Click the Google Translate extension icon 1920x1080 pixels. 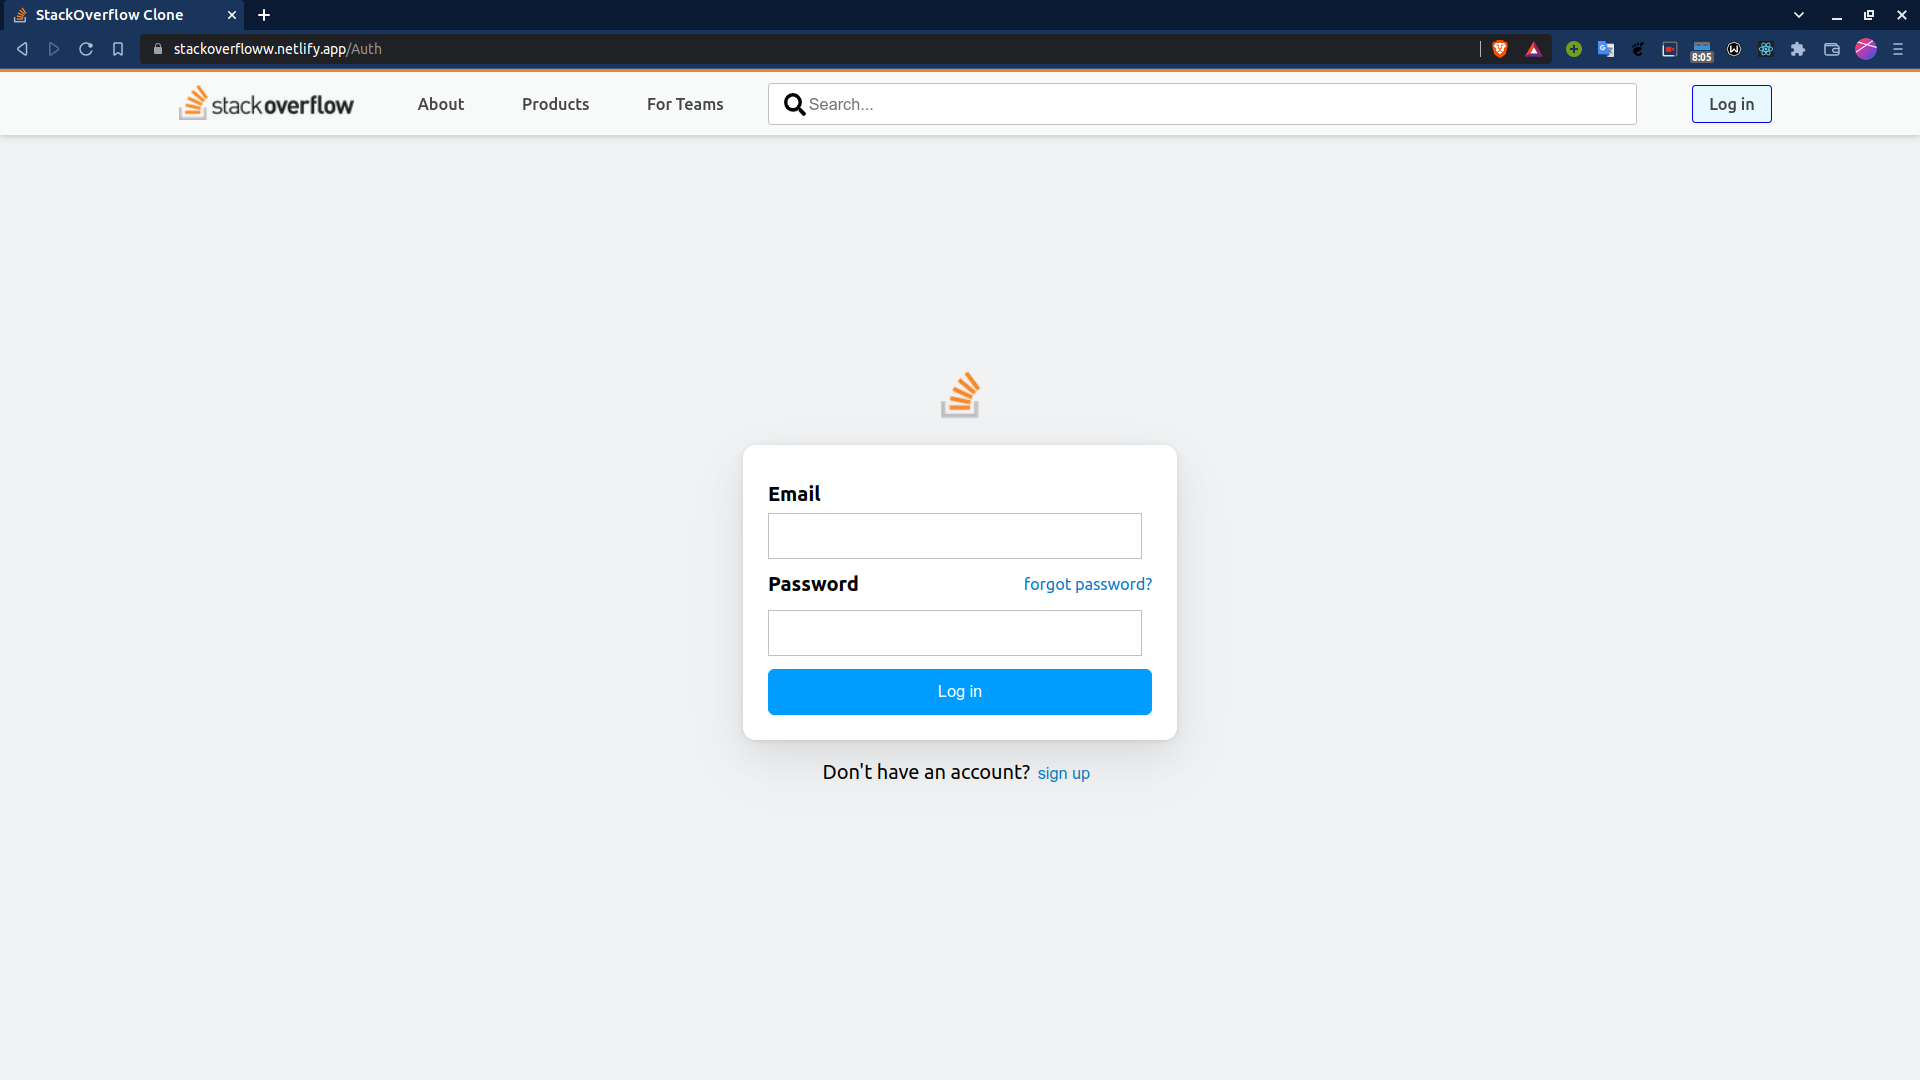coord(1606,49)
